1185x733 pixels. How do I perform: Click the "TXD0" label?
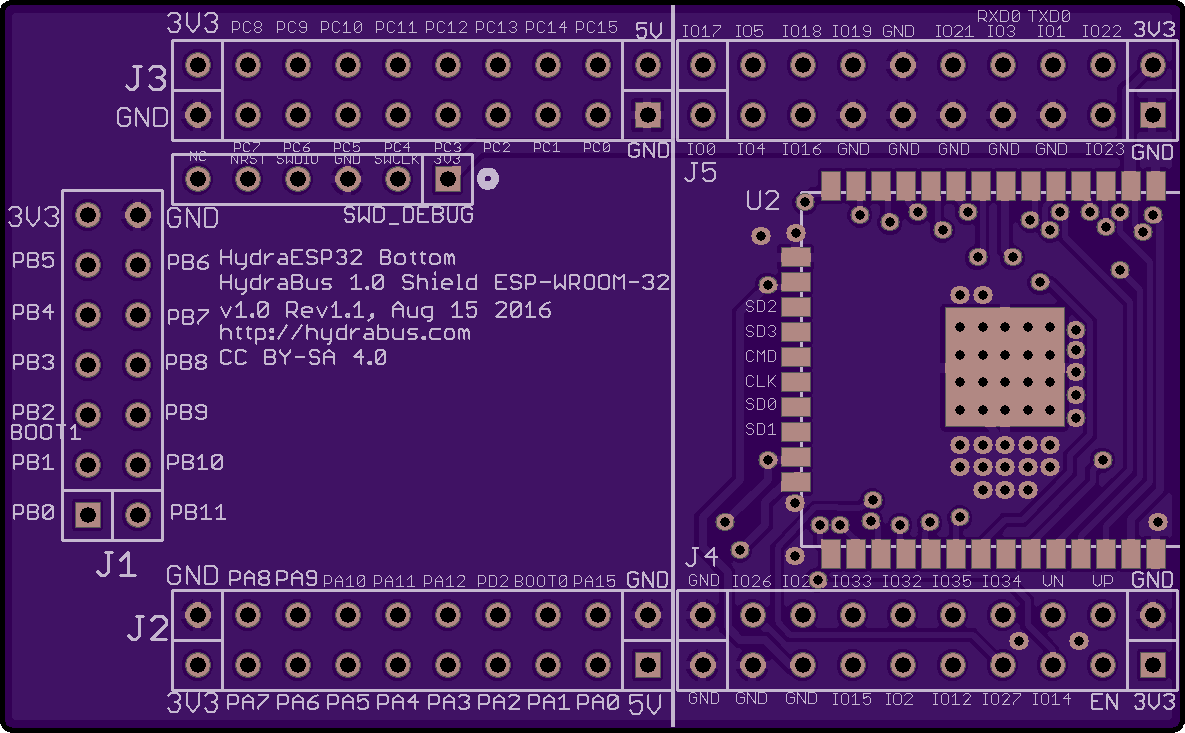point(1049,16)
